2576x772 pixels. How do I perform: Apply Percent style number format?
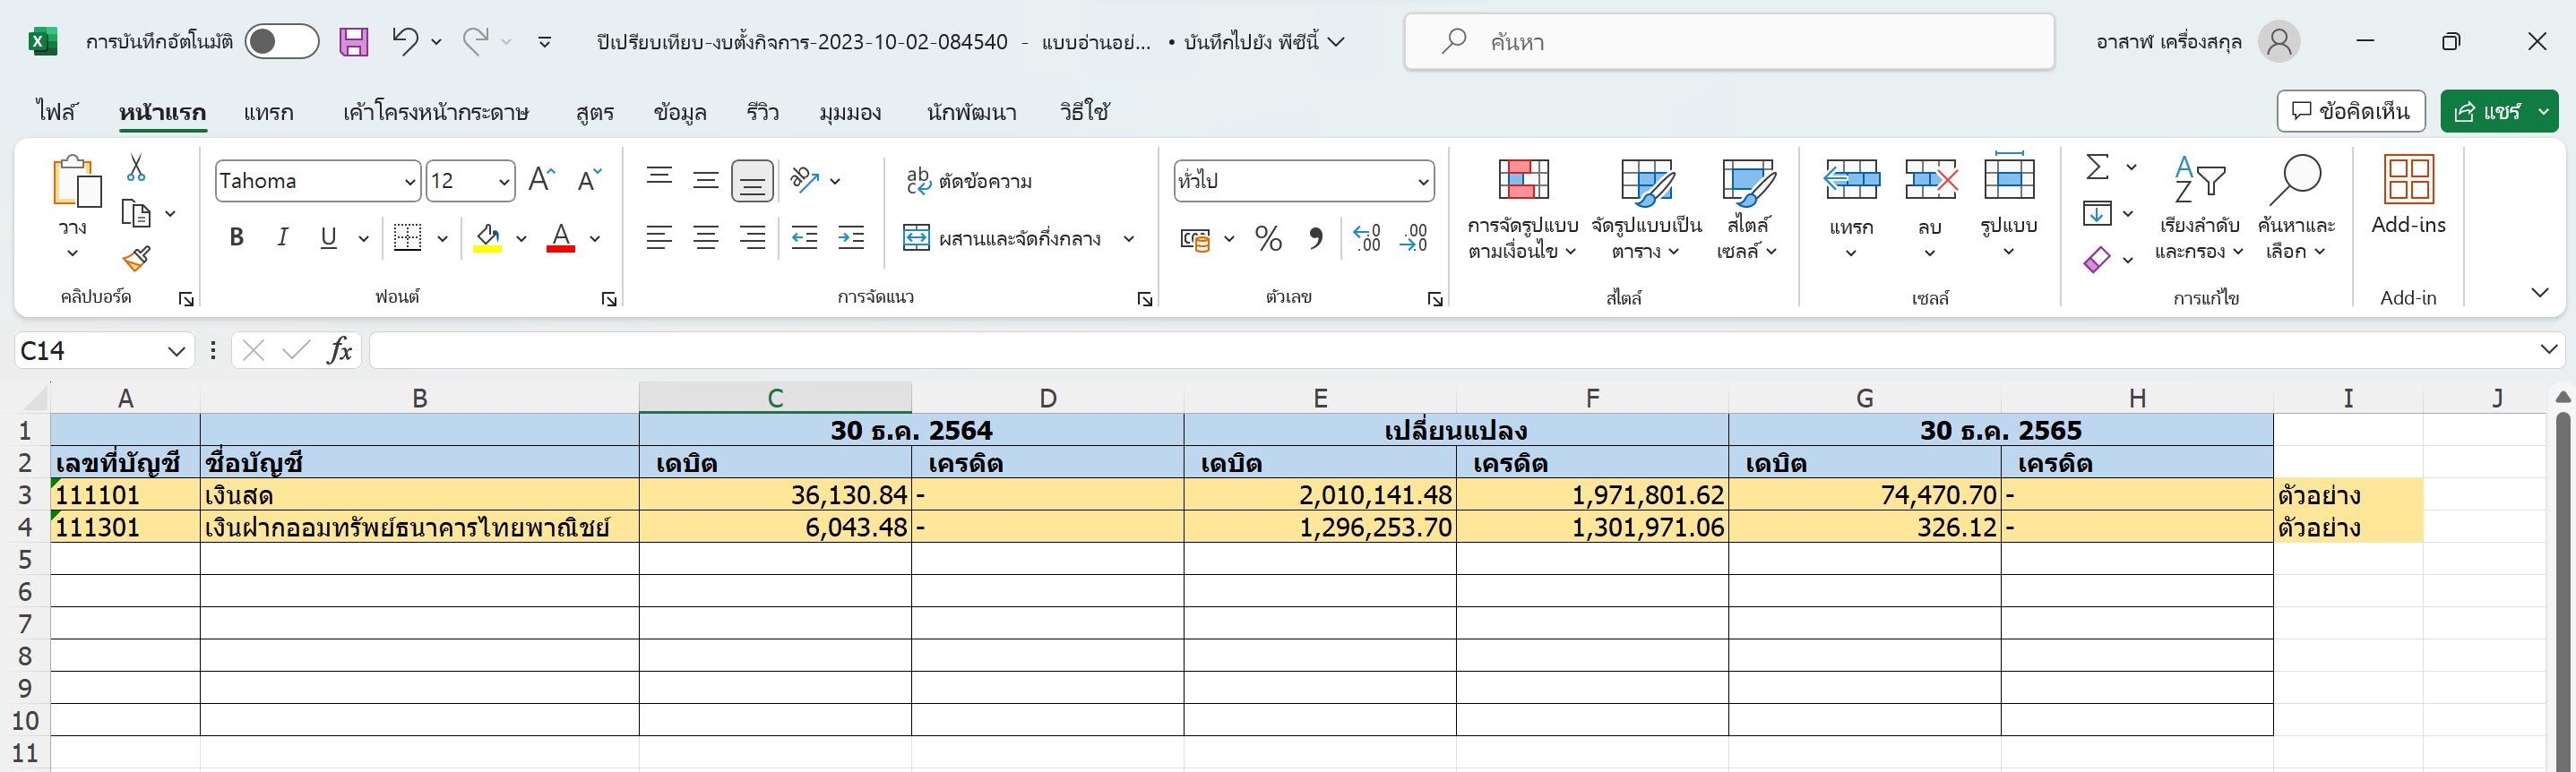click(x=1268, y=239)
